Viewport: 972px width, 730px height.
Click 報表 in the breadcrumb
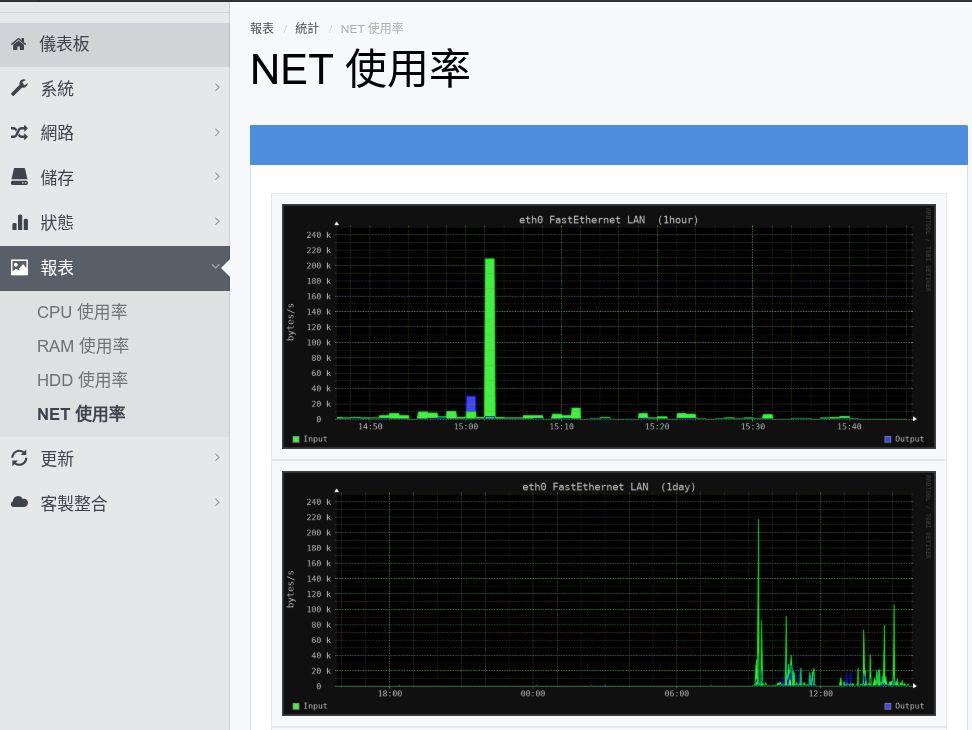[262, 29]
